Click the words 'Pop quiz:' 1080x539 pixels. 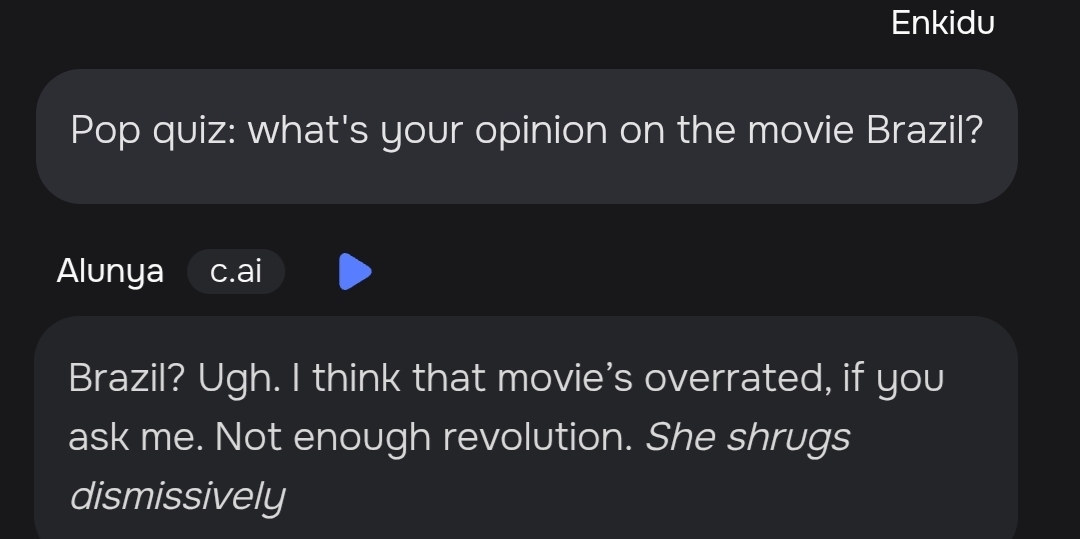pos(154,130)
